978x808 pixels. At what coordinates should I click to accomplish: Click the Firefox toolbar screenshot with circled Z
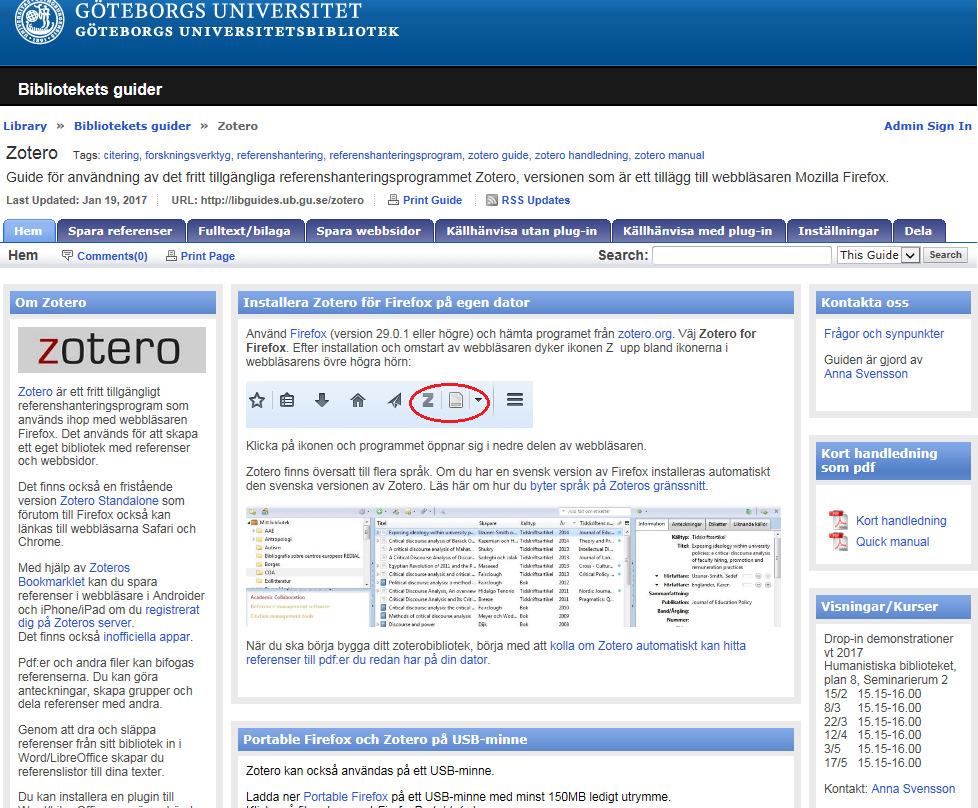tap(389, 403)
